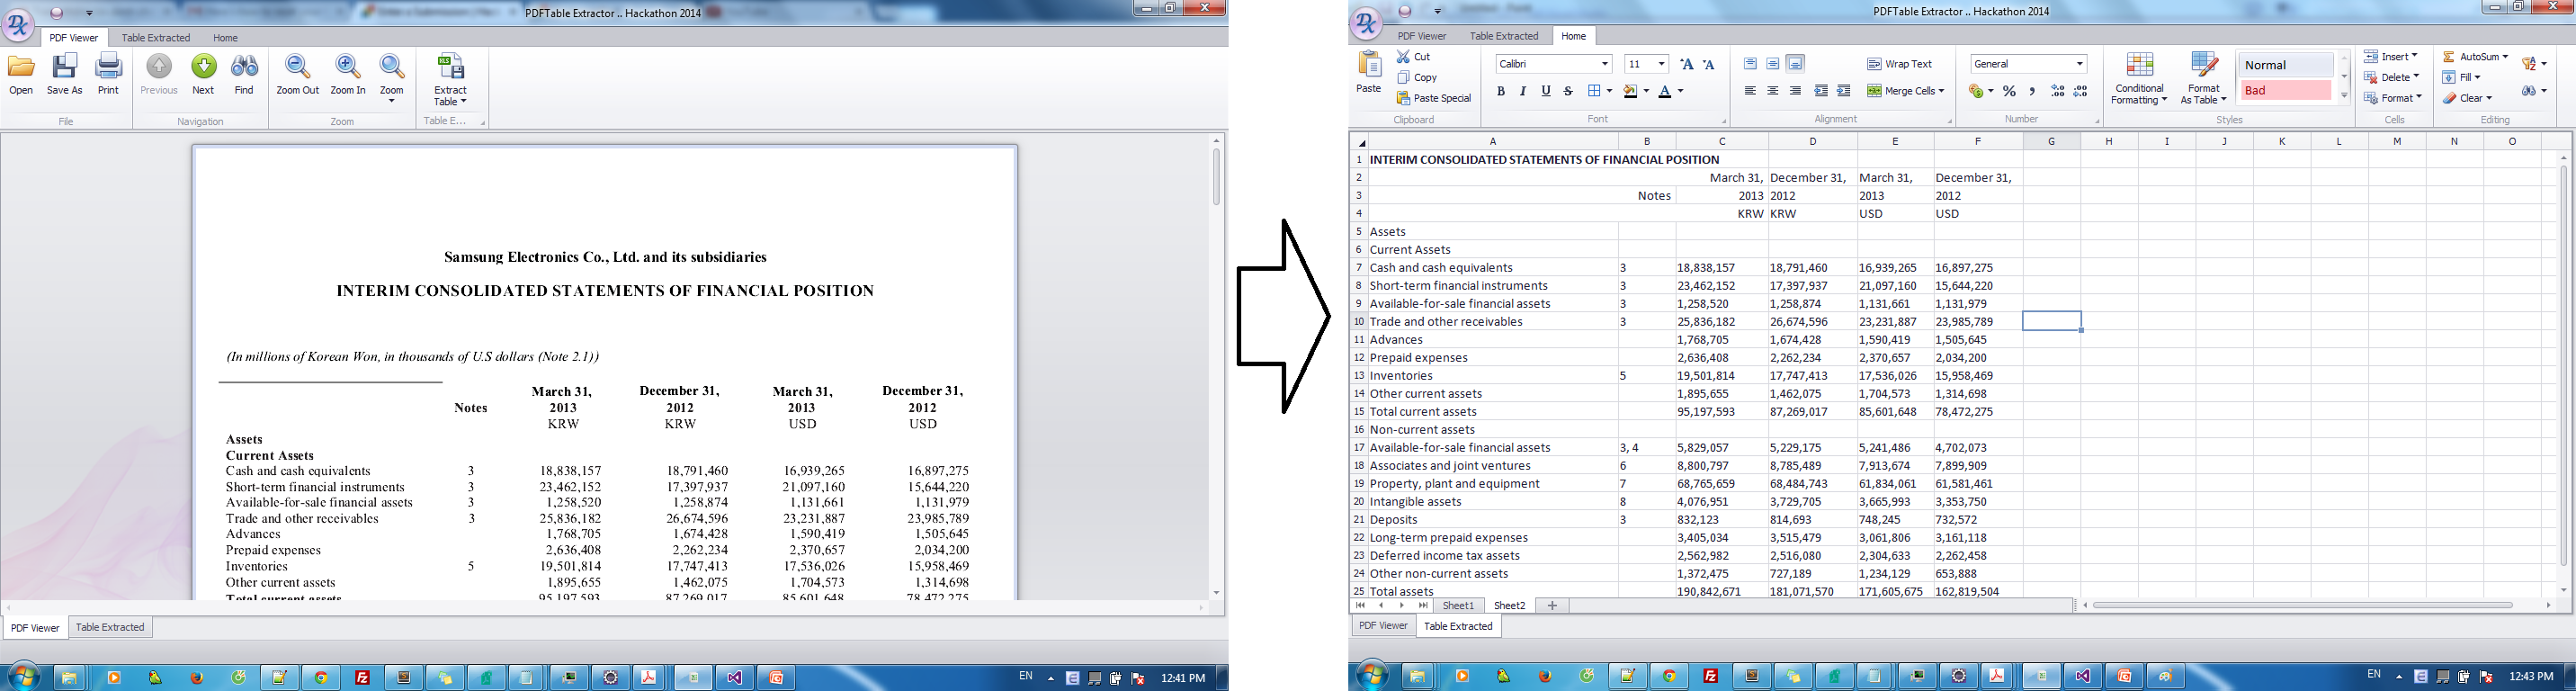Select all cells via corner triangle

1359,142
